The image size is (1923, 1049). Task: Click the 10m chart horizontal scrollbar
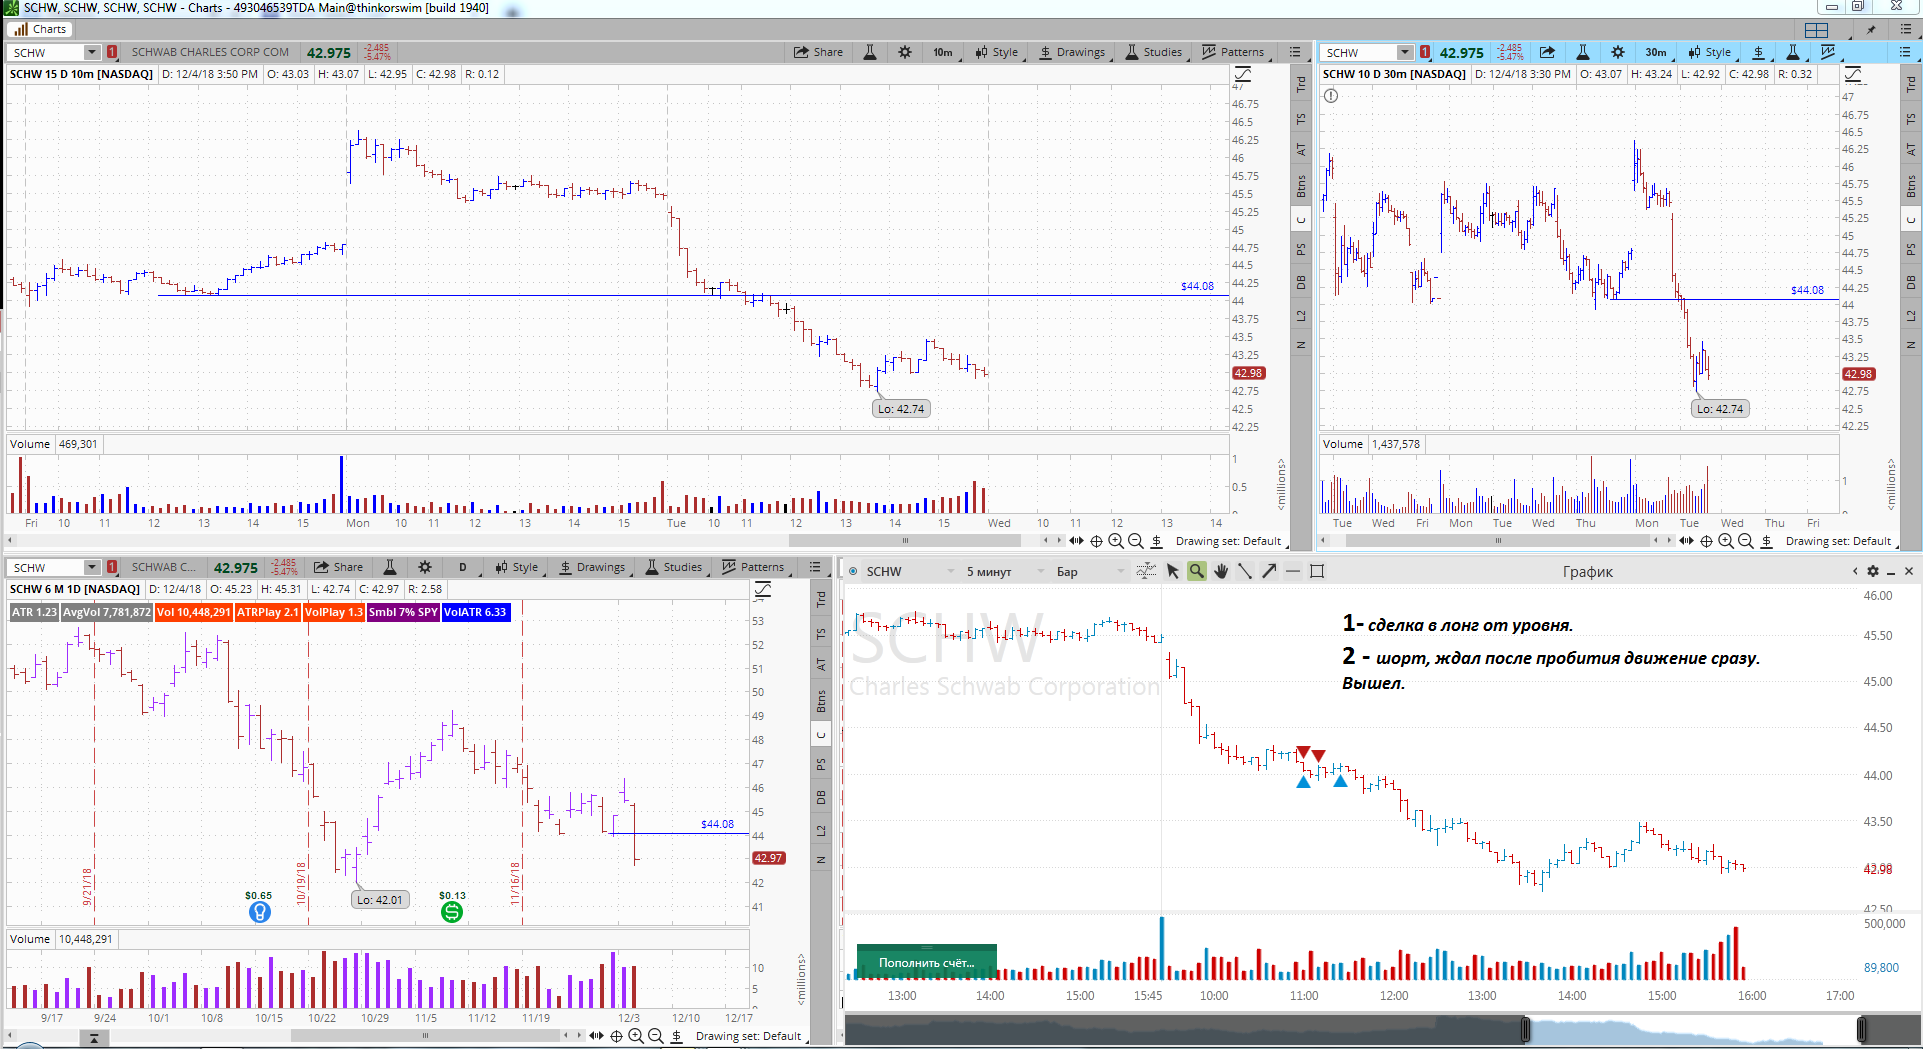pos(905,541)
